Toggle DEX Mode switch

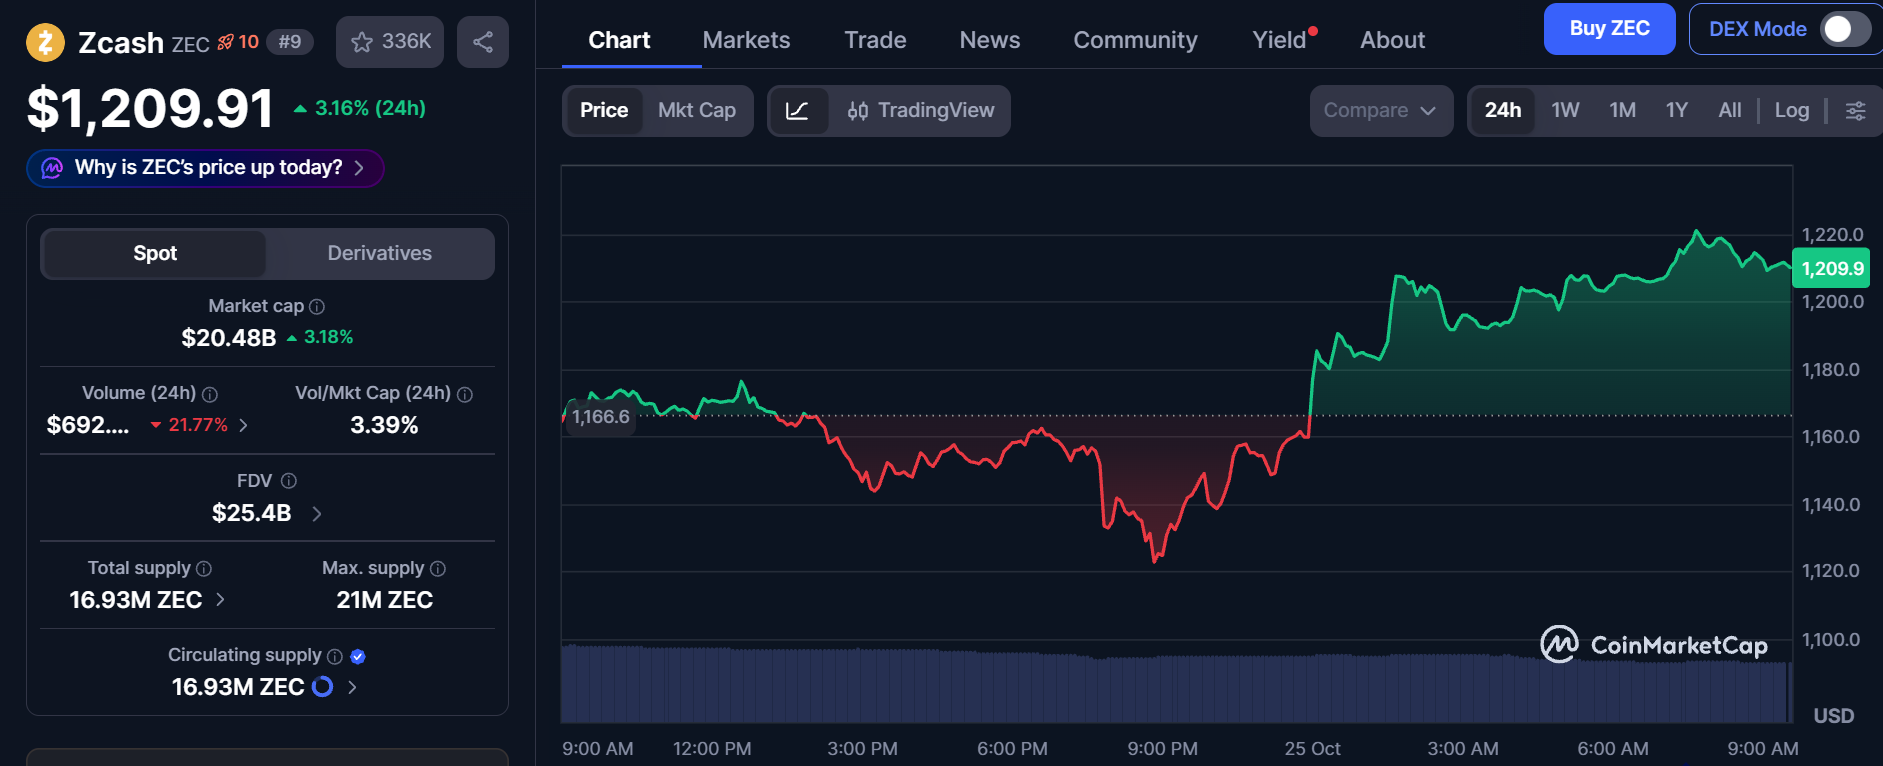[1845, 29]
